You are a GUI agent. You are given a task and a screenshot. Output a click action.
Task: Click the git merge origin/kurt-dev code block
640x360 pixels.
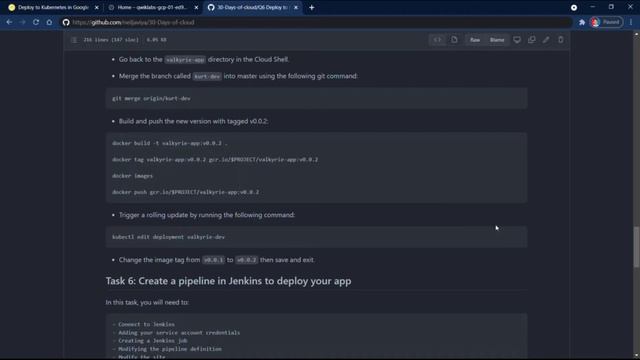pyautogui.click(x=316, y=98)
